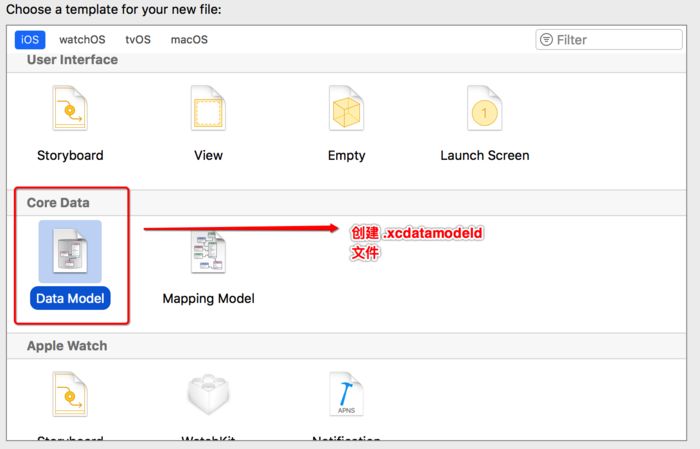Click the Apple Watch section header
Viewport: 700px width, 449px height.
[67, 346]
